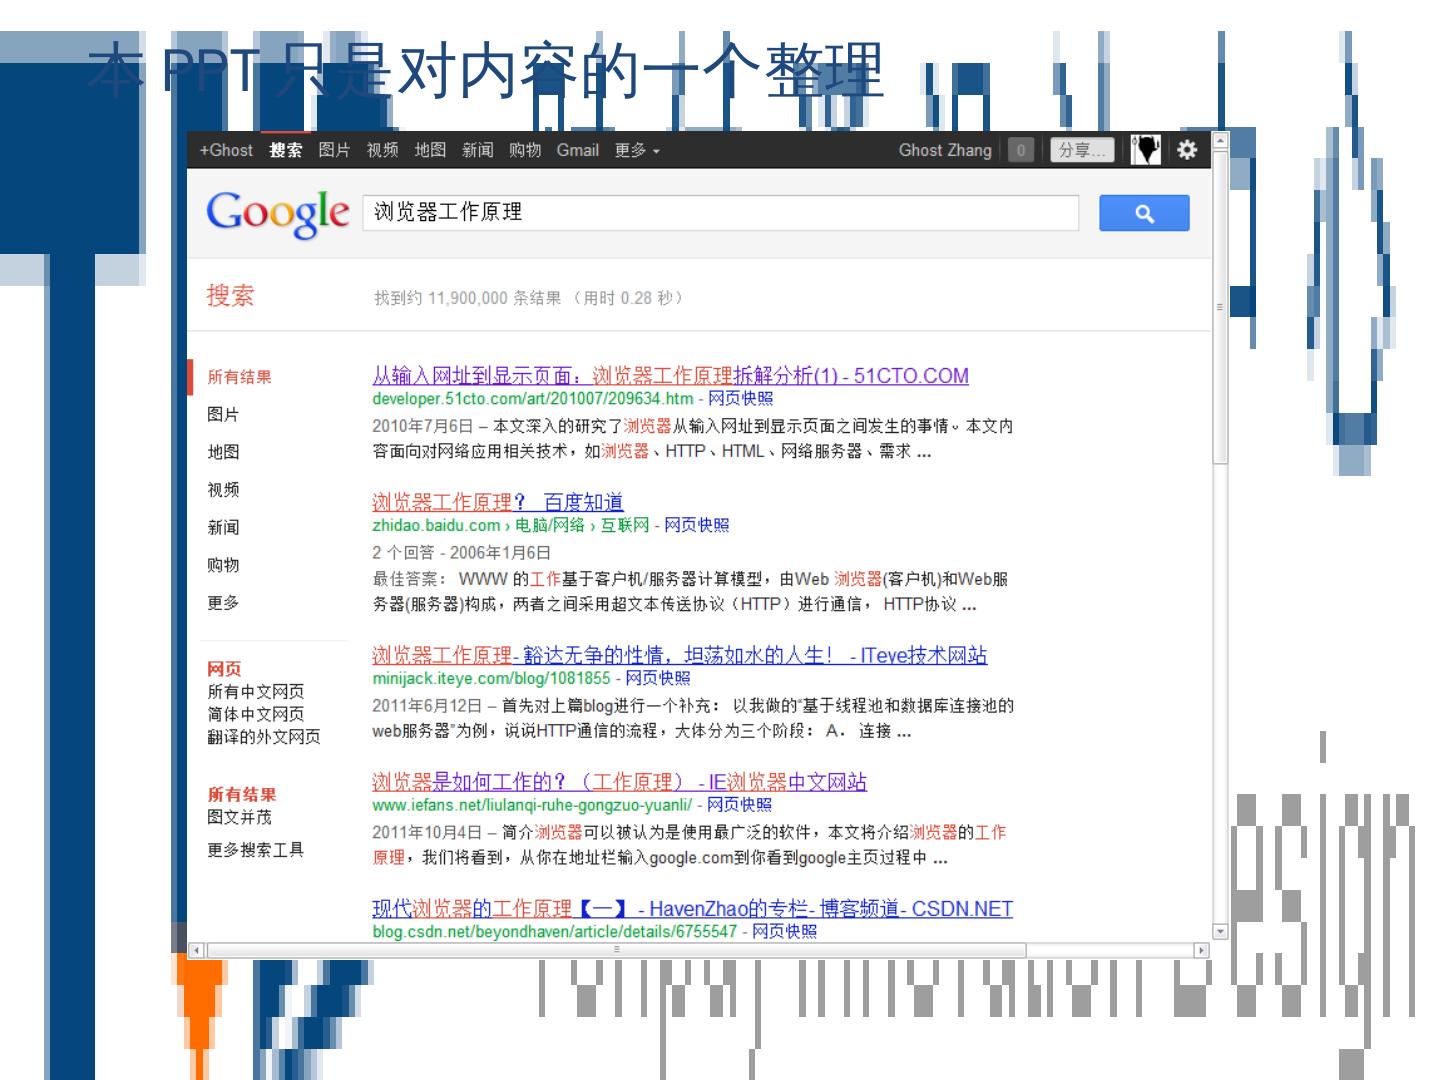Image resolution: width=1440 pixels, height=1080 pixels.
Task: Open 网页快照 for blog.csdn.net result
Action: 784,932
